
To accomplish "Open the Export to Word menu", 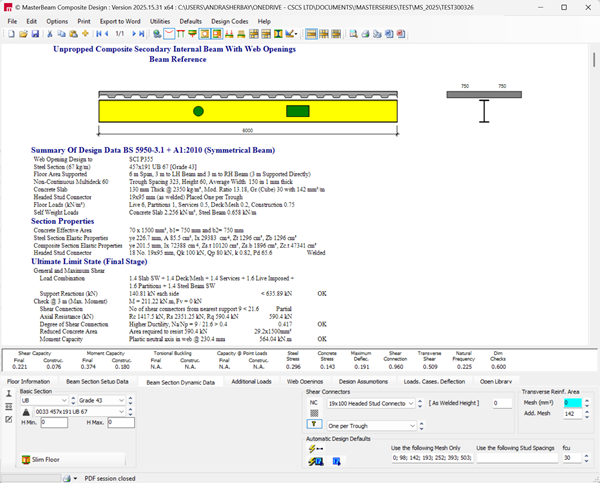I will pos(120,21).
